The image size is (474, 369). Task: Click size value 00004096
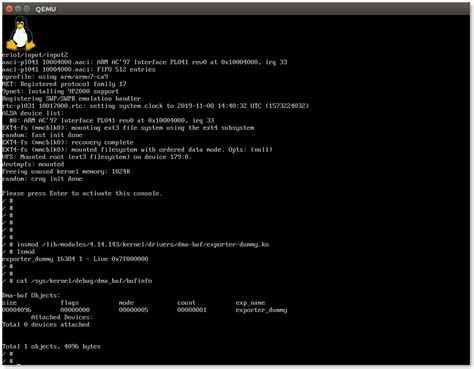pyautogui.click(x=17, y=310)
